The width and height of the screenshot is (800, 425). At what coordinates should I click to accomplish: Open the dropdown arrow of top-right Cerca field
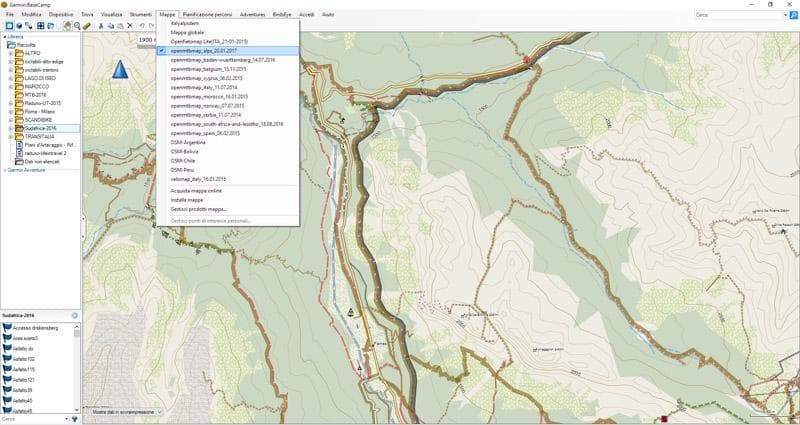[785, 15]
